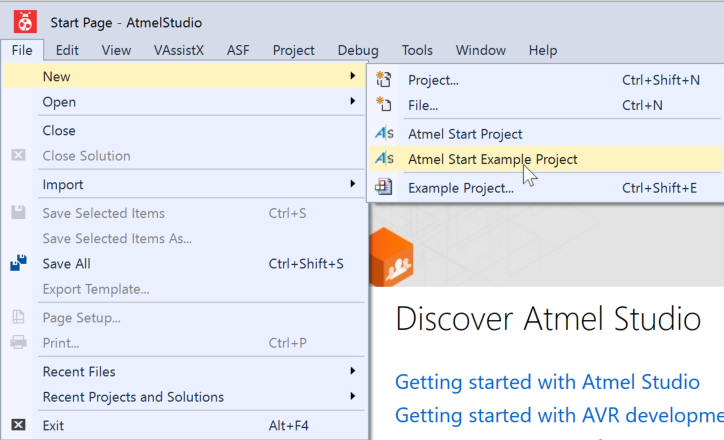Click the orange community cube icon
The image size is (724, 440).
coord(391,257)
